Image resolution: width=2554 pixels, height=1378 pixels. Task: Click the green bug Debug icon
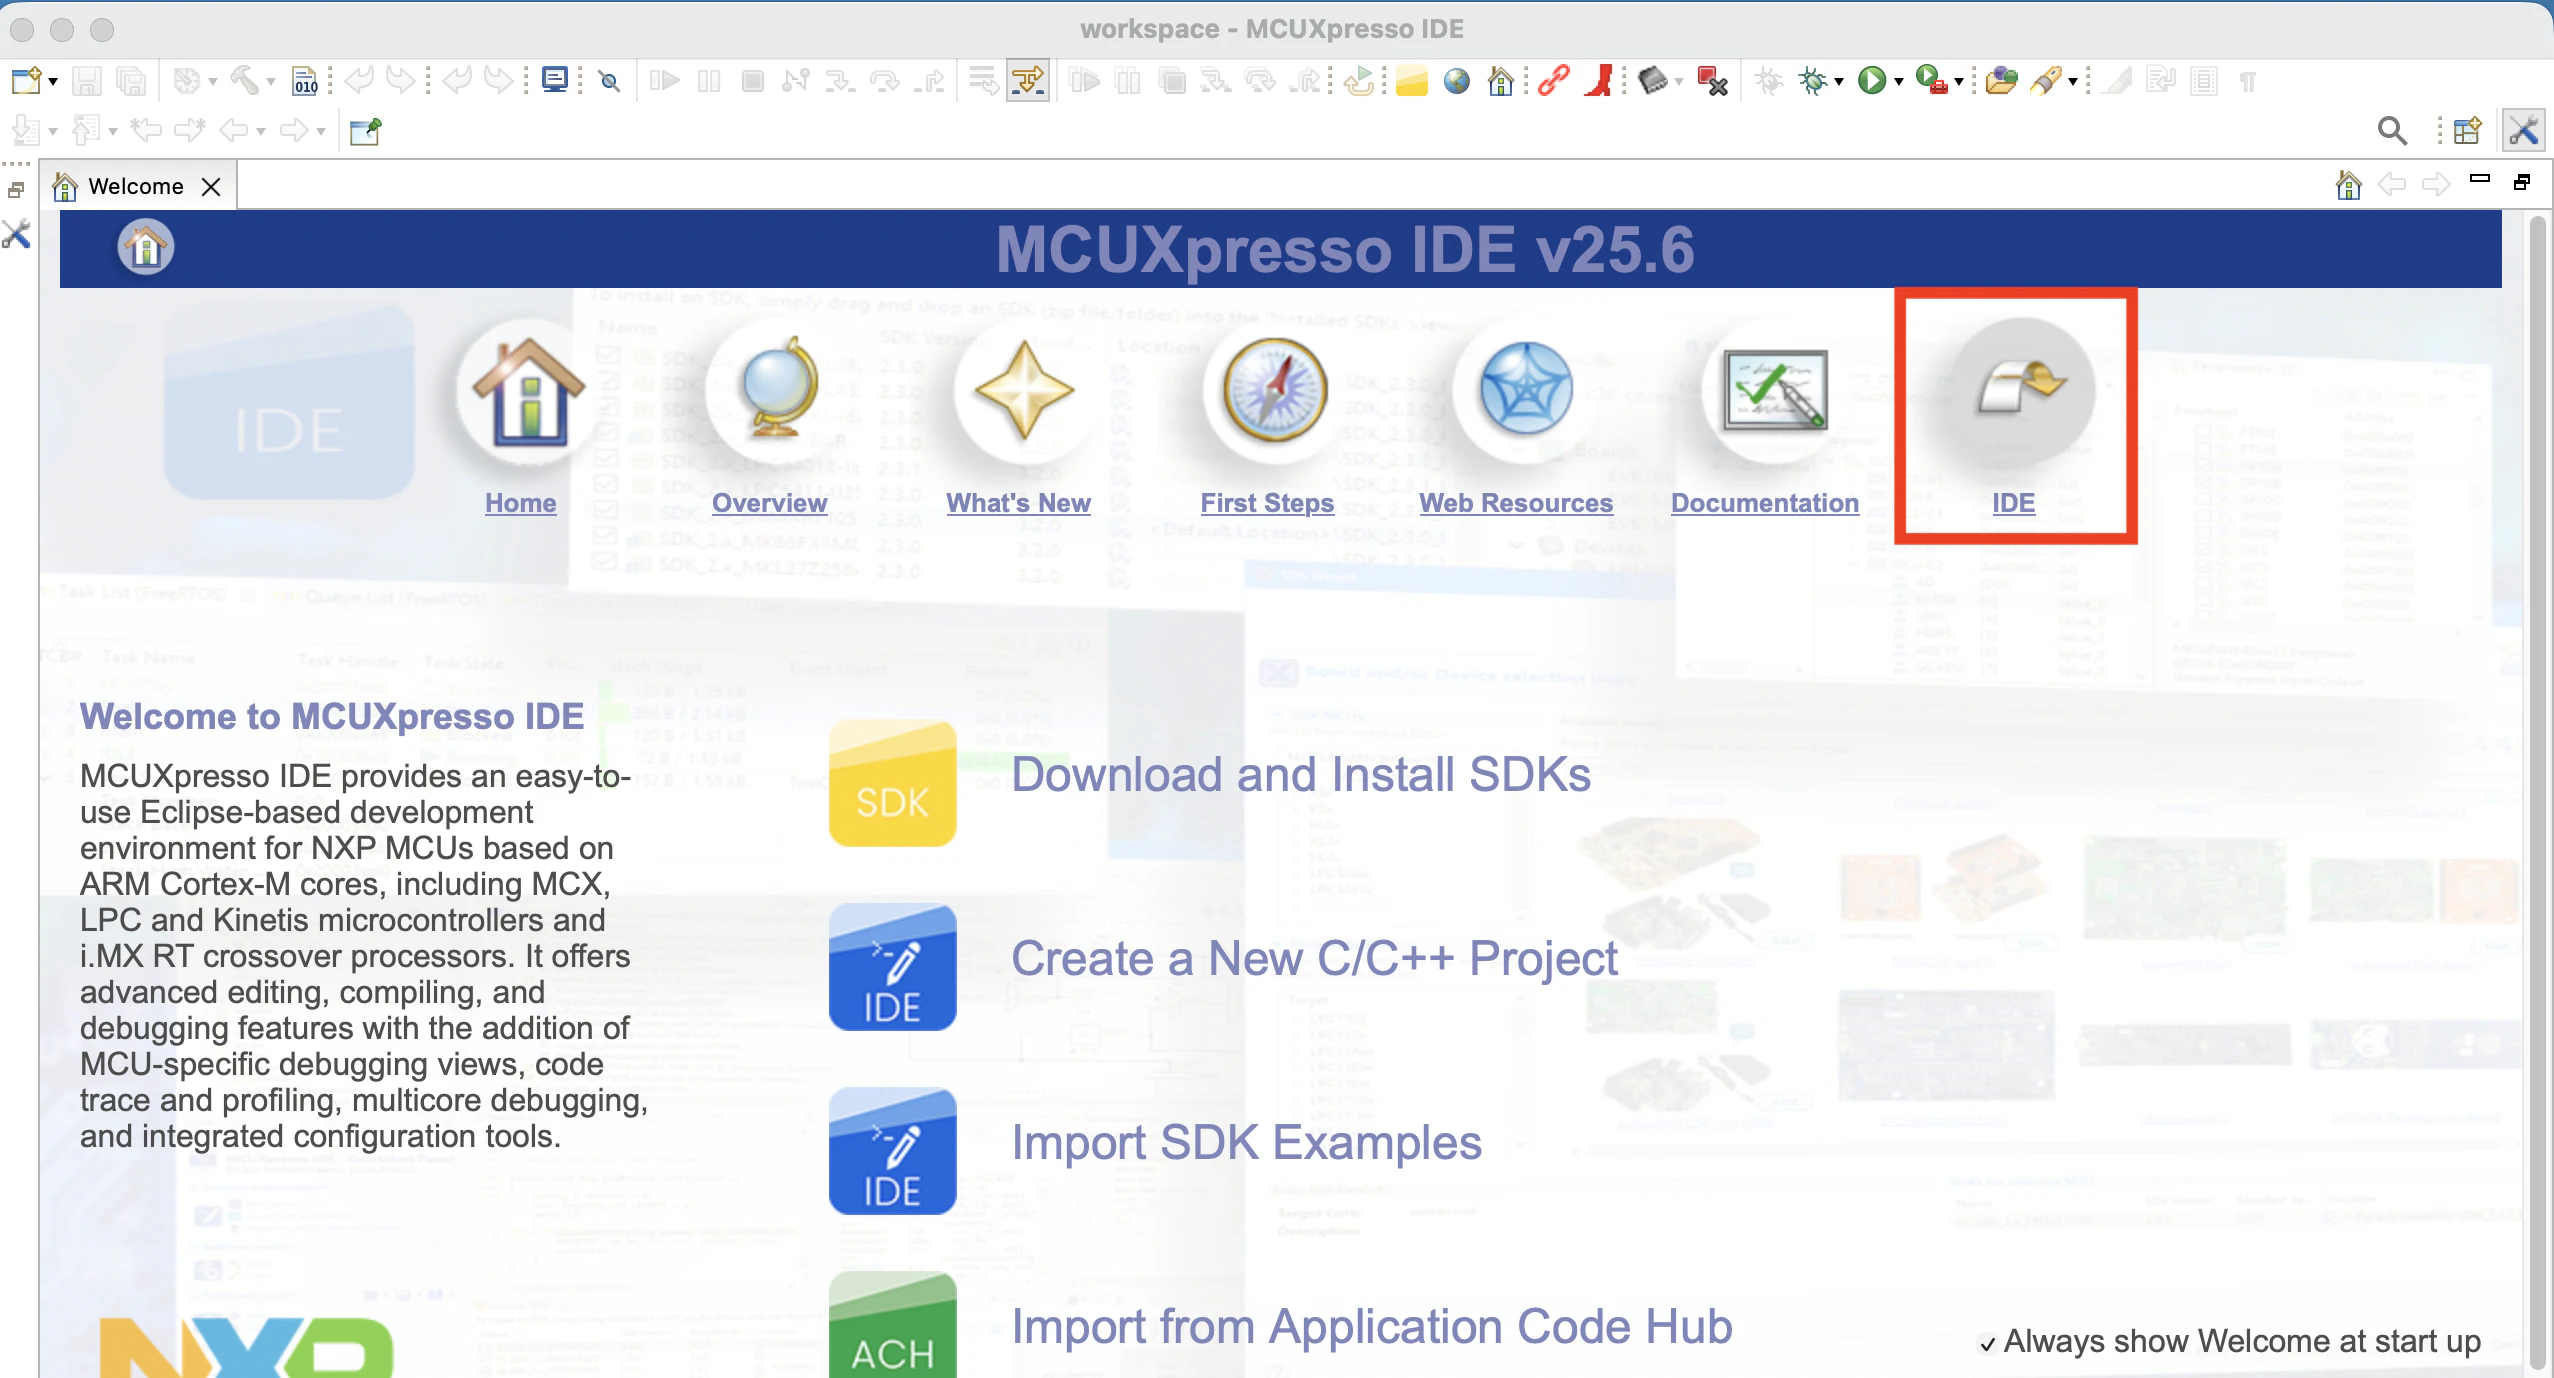point(1812,80)
